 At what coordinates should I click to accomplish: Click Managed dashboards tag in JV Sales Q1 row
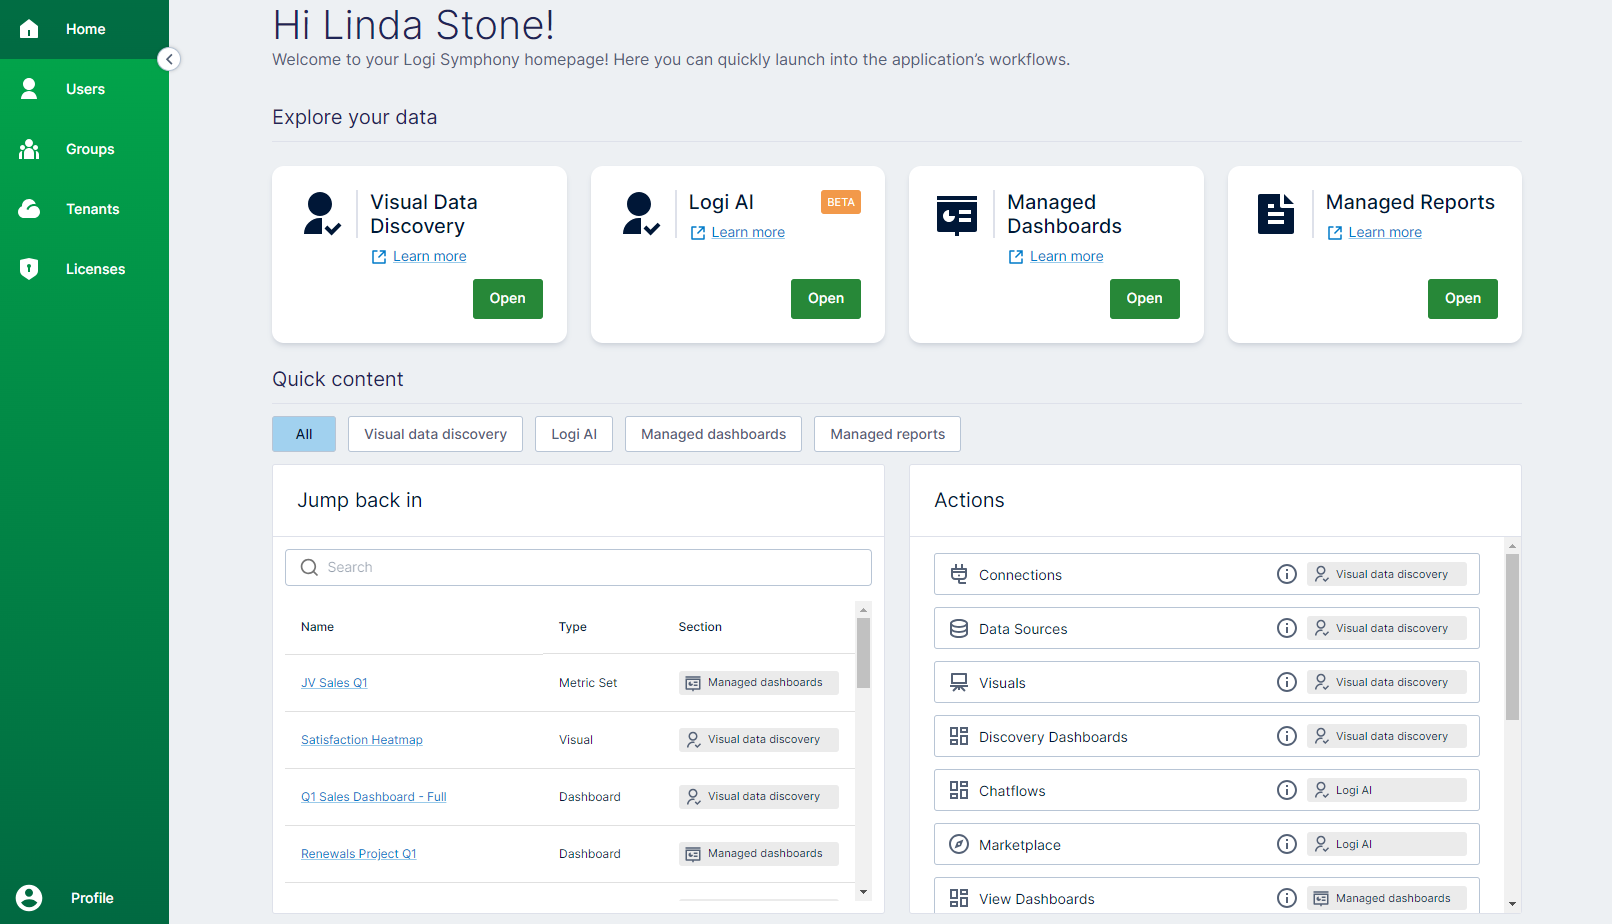click(759, 683)
